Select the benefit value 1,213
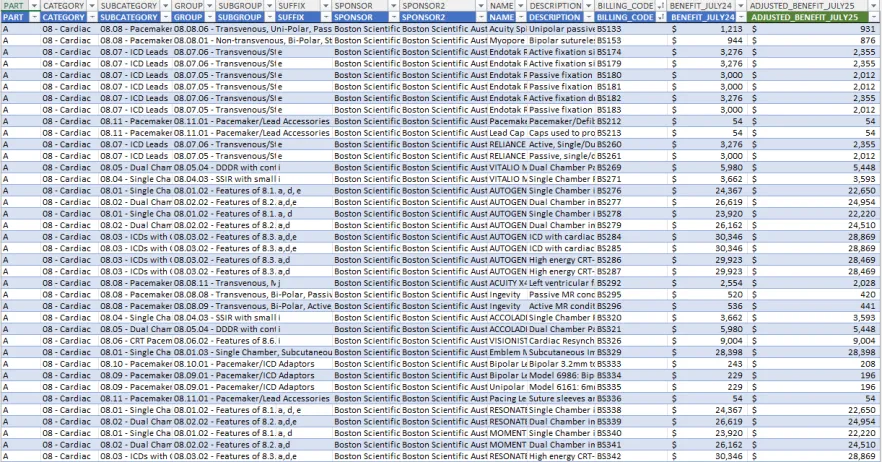Screen dimensions: 882x462 point(708,29)
